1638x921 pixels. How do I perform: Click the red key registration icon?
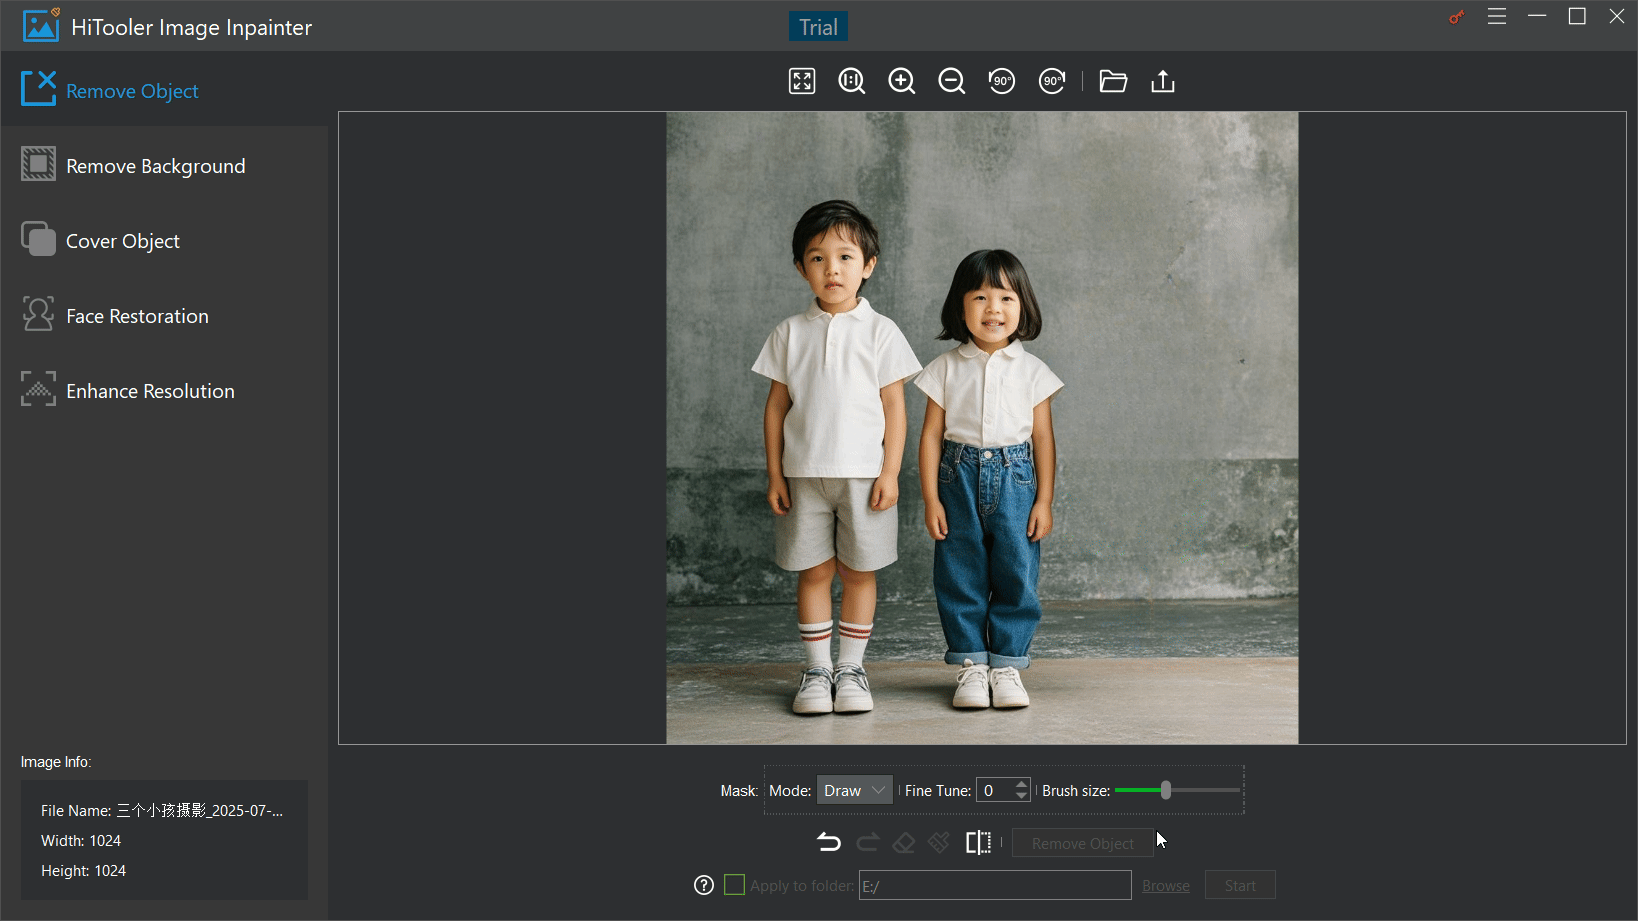pyautogui.click(x=1457, y=17)
